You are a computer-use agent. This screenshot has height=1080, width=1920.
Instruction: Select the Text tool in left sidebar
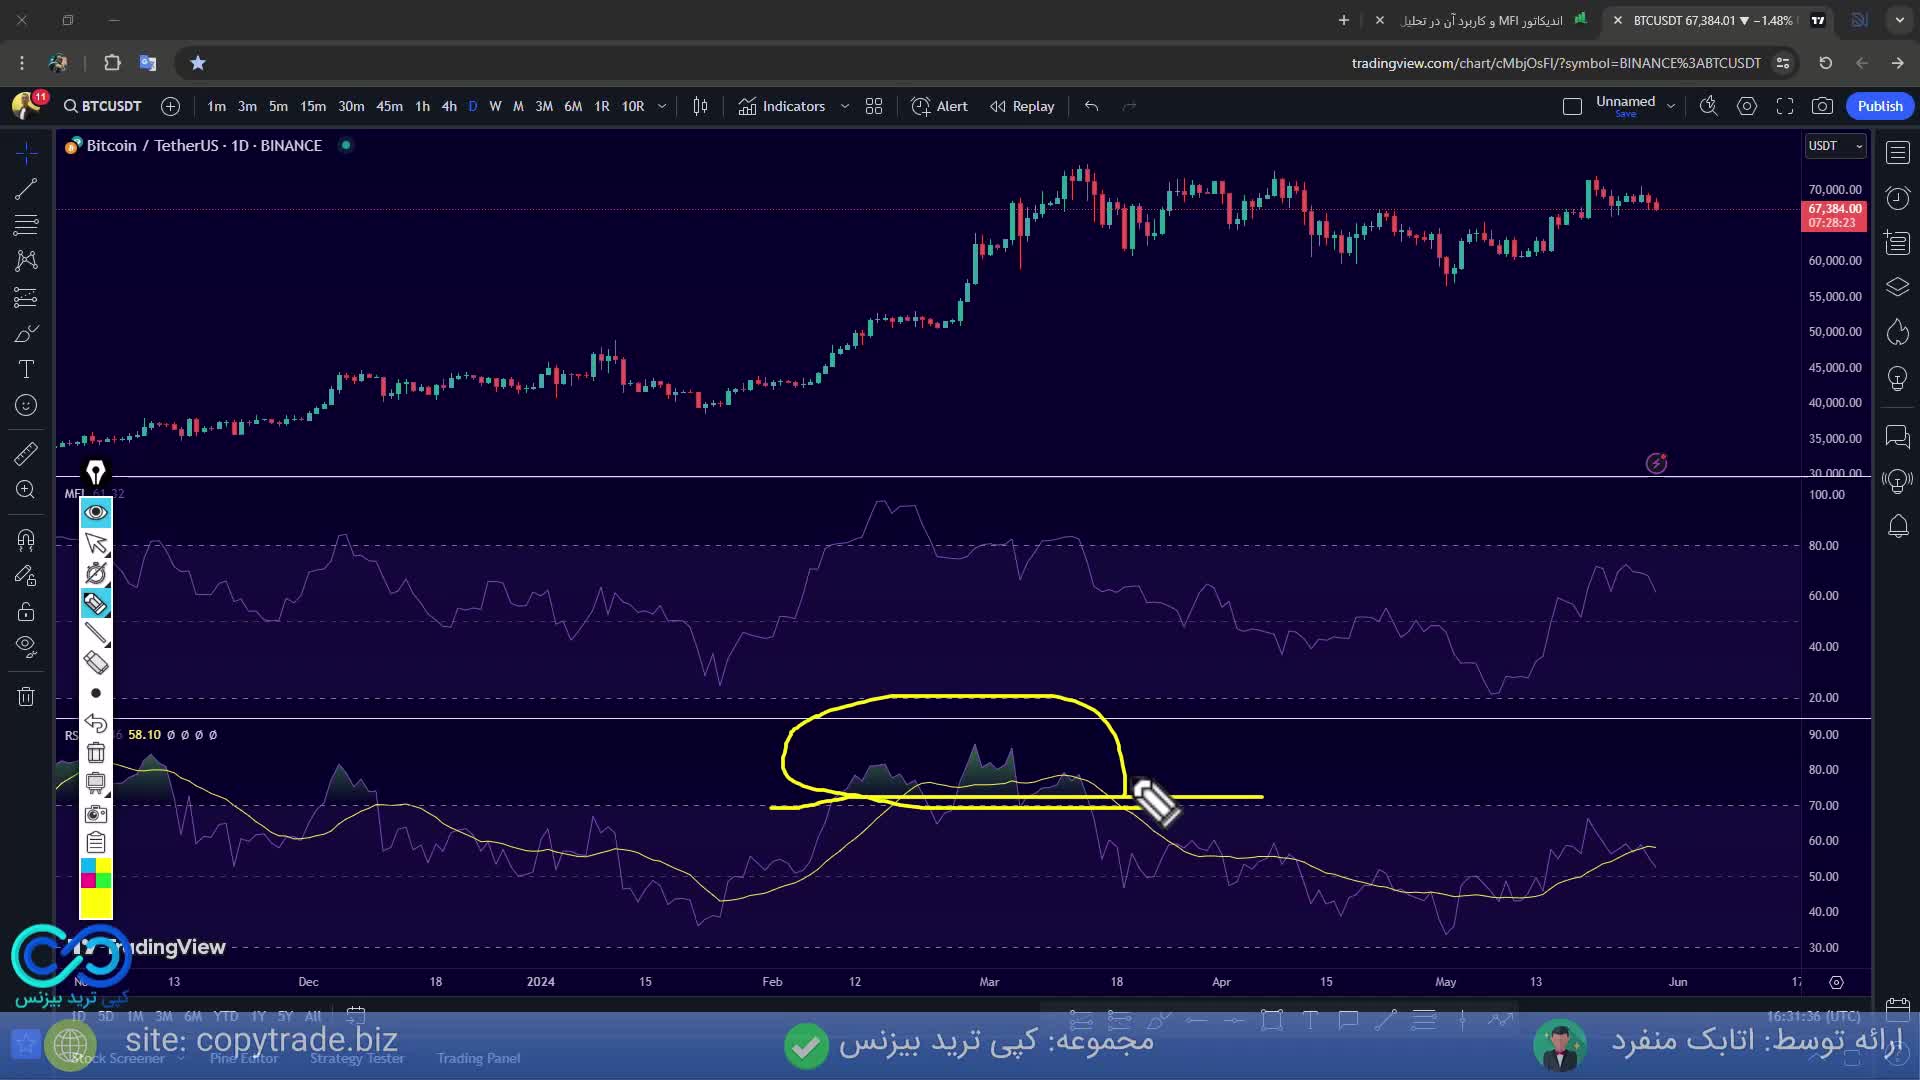26,369
